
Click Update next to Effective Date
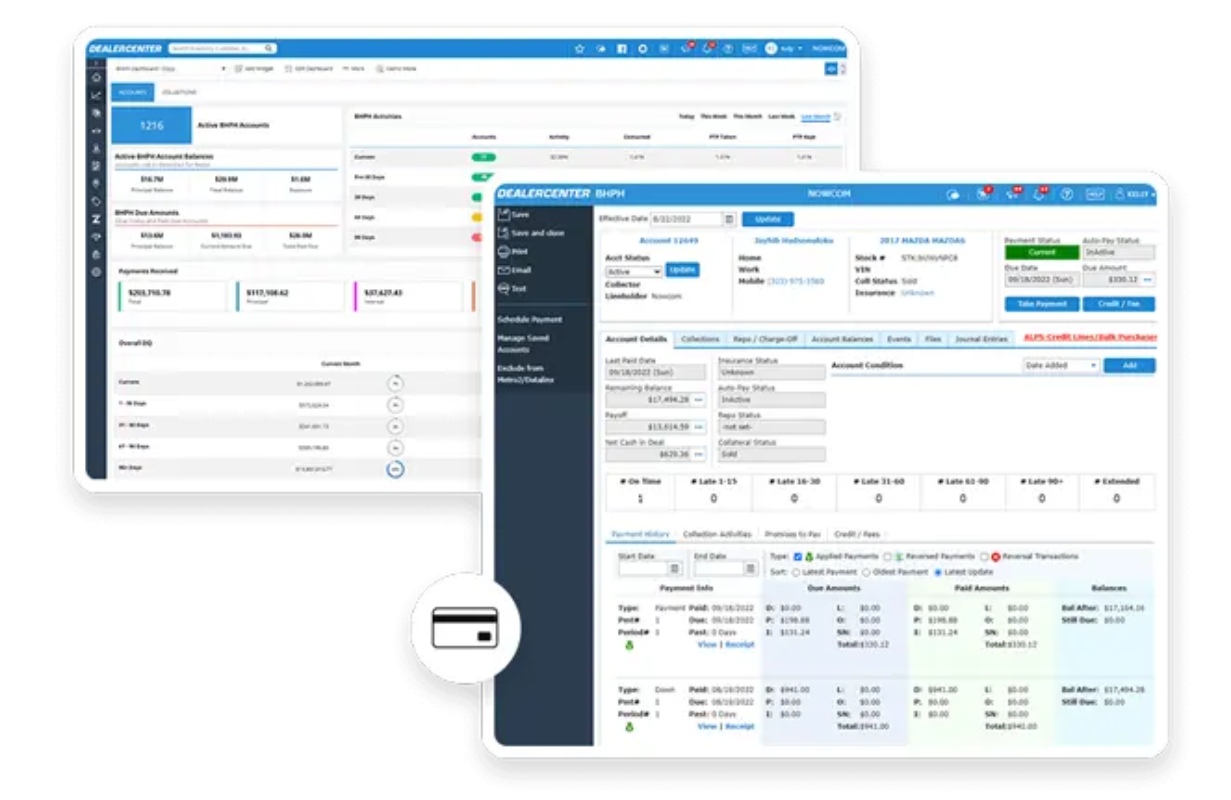(x=768, y=219)
